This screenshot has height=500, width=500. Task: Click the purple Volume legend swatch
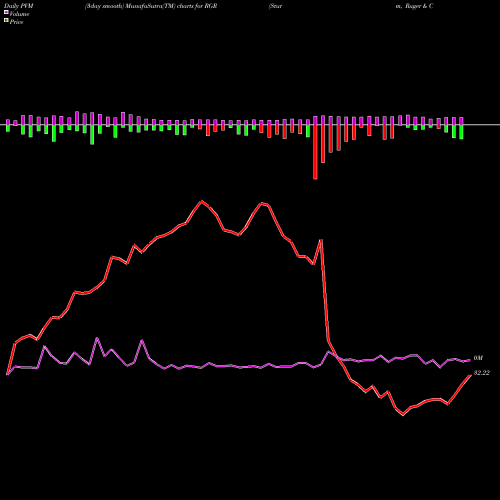pos(6,12)
